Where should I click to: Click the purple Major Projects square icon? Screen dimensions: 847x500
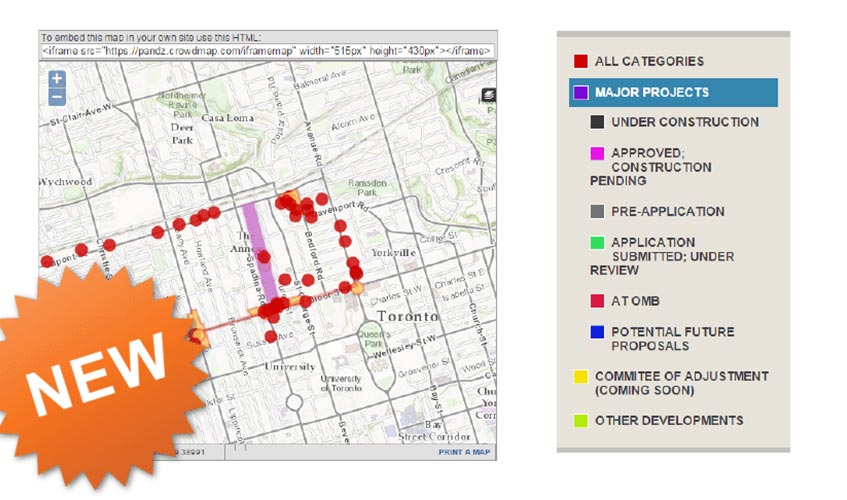pos(581,92)
